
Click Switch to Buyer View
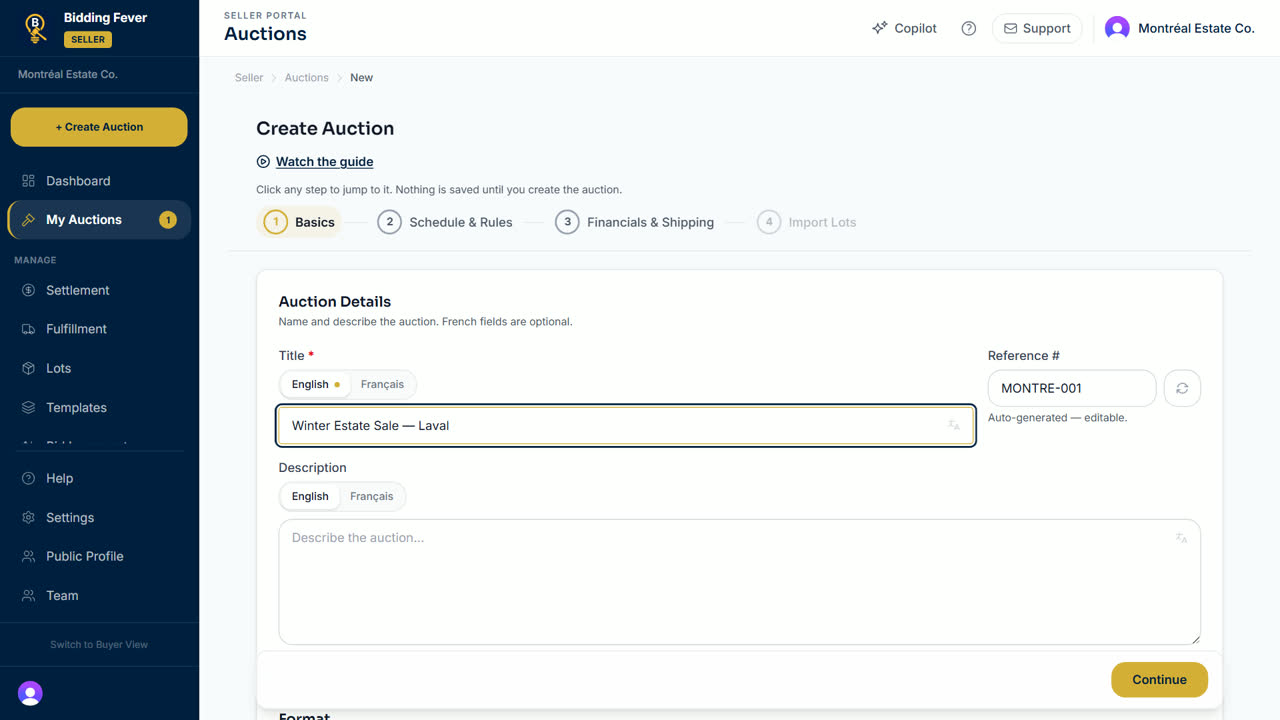point(99,644)
